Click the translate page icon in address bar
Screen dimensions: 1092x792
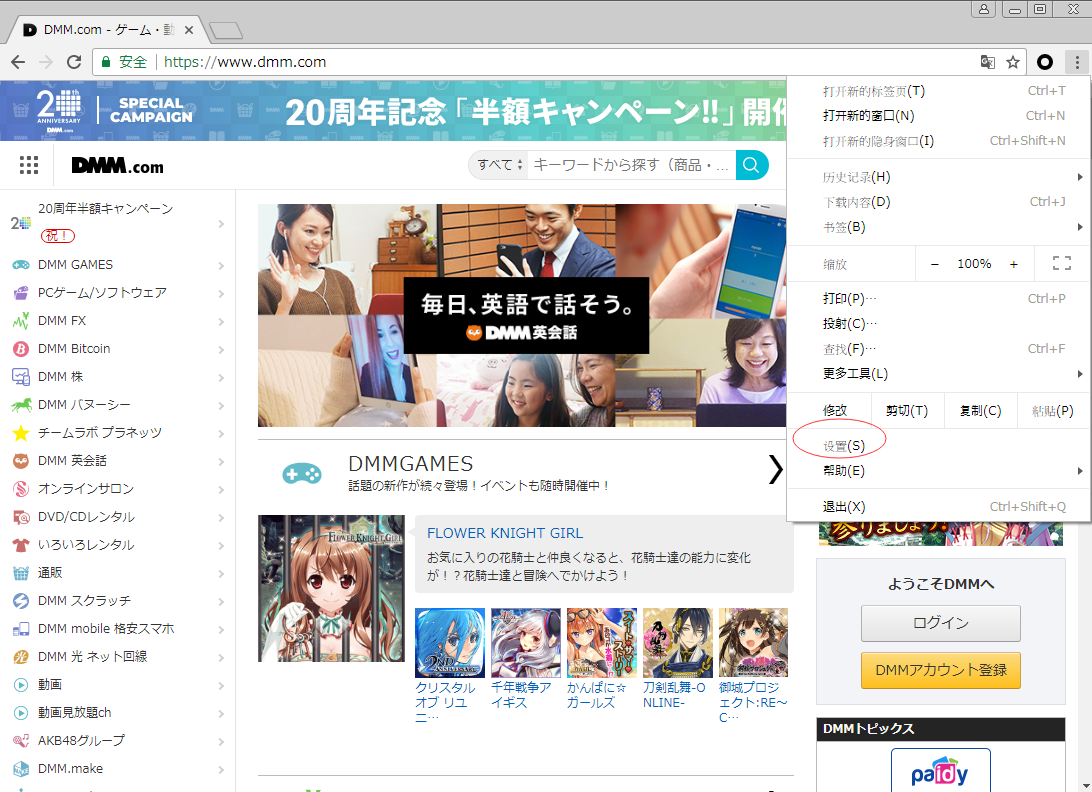(x=988, y=62)
